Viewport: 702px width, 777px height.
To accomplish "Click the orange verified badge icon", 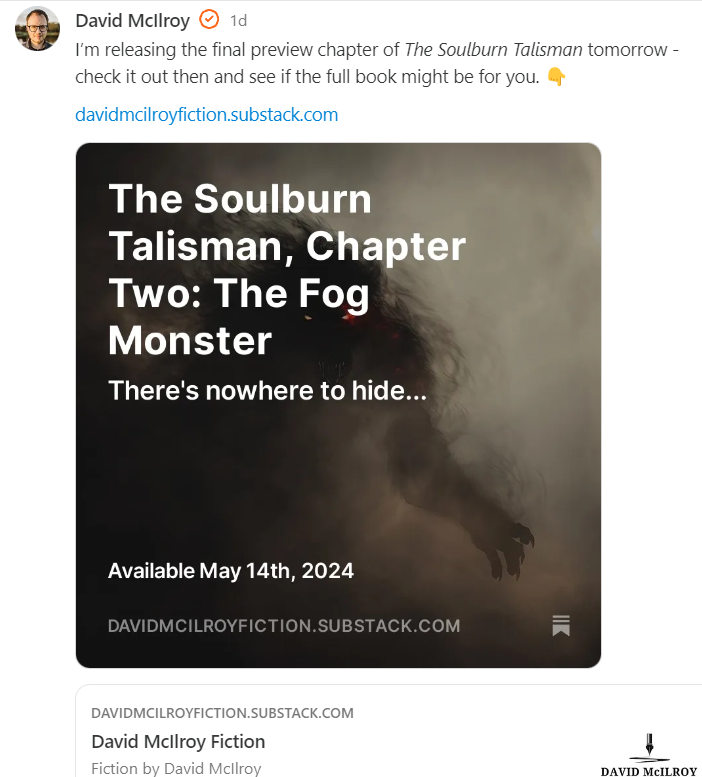I will tap(209, 20).
